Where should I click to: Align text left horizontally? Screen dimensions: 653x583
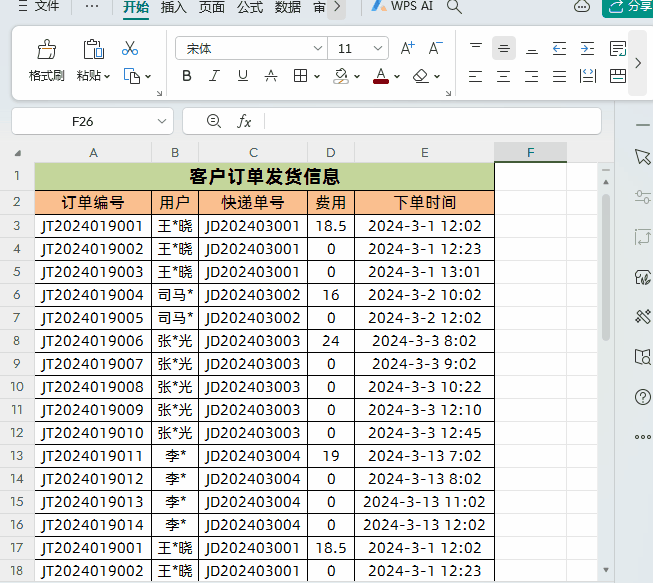point(475,76)
